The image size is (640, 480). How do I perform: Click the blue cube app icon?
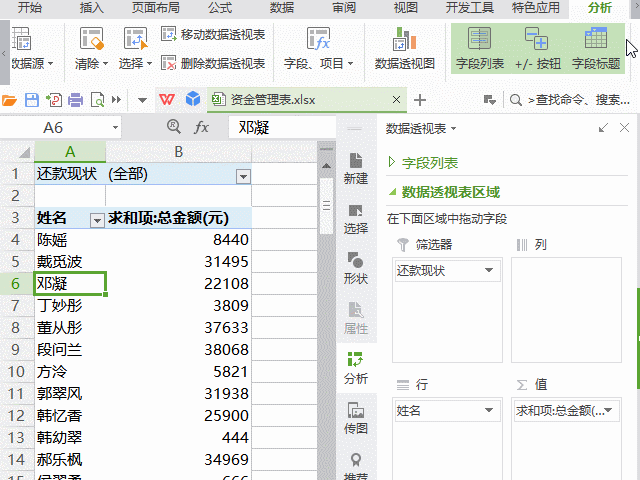coord(193,99)
